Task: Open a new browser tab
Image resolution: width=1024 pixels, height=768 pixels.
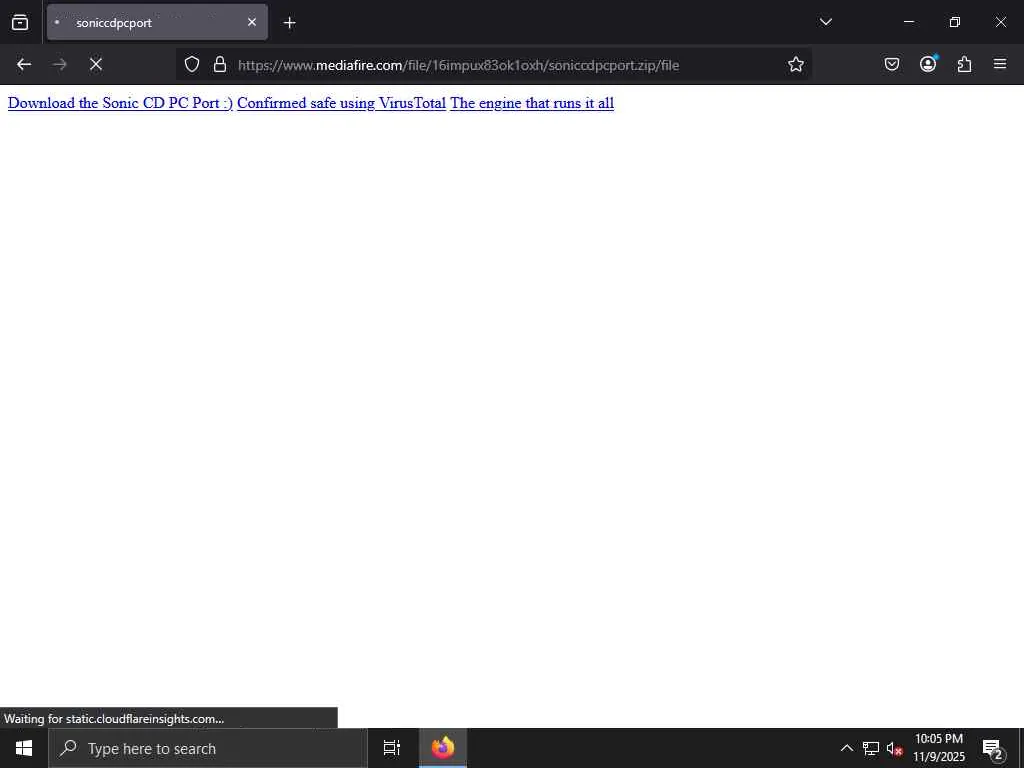Action: [289, 23]
